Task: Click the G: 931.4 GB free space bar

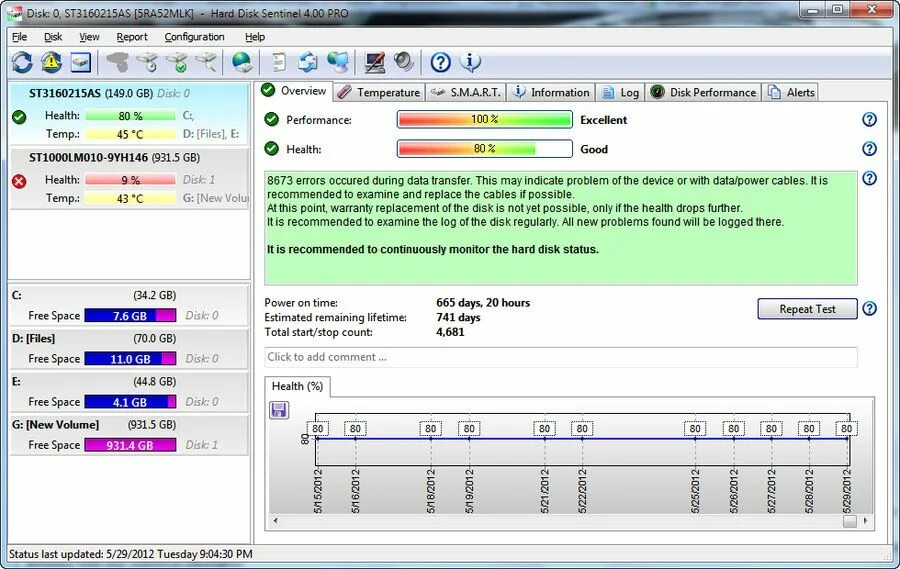Action: pyautogui.click(x=130, y=445)
